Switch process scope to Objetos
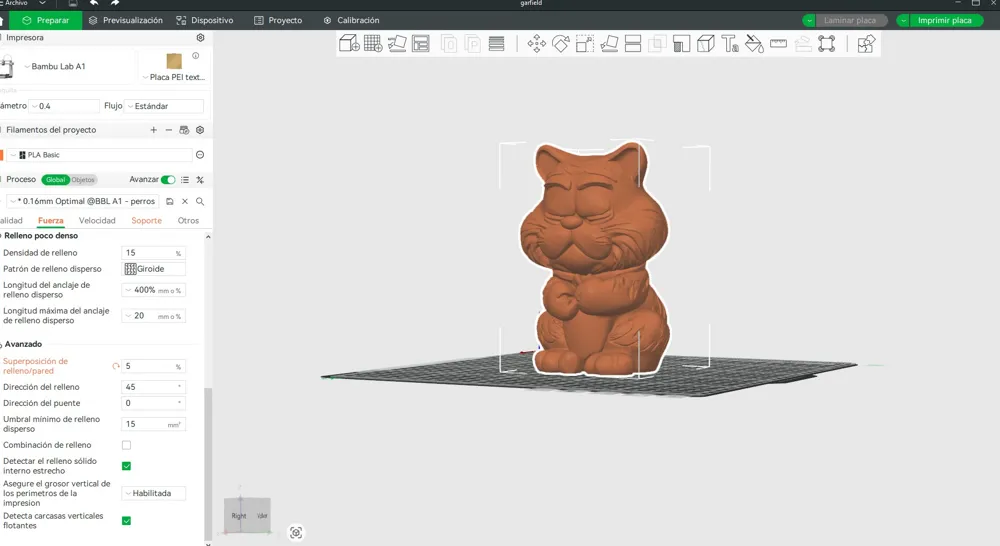 pyautogui.click(x=83, y=180)
